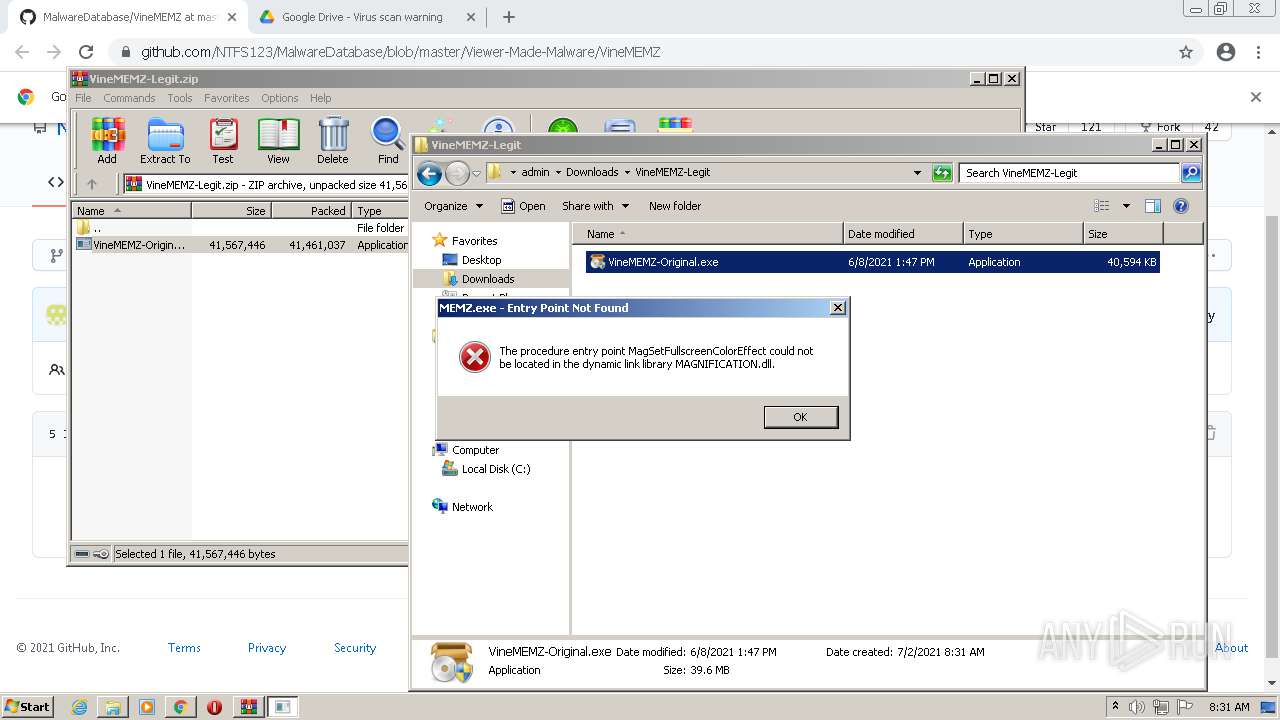Click New folder in Explorer toolbar
Screen dimensions: 1280x720
click(675, 206)
